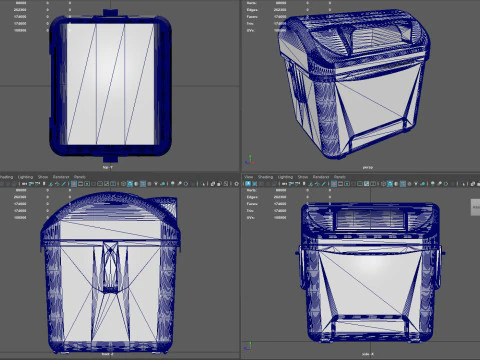Toggle shadows in front view panel

162,184
